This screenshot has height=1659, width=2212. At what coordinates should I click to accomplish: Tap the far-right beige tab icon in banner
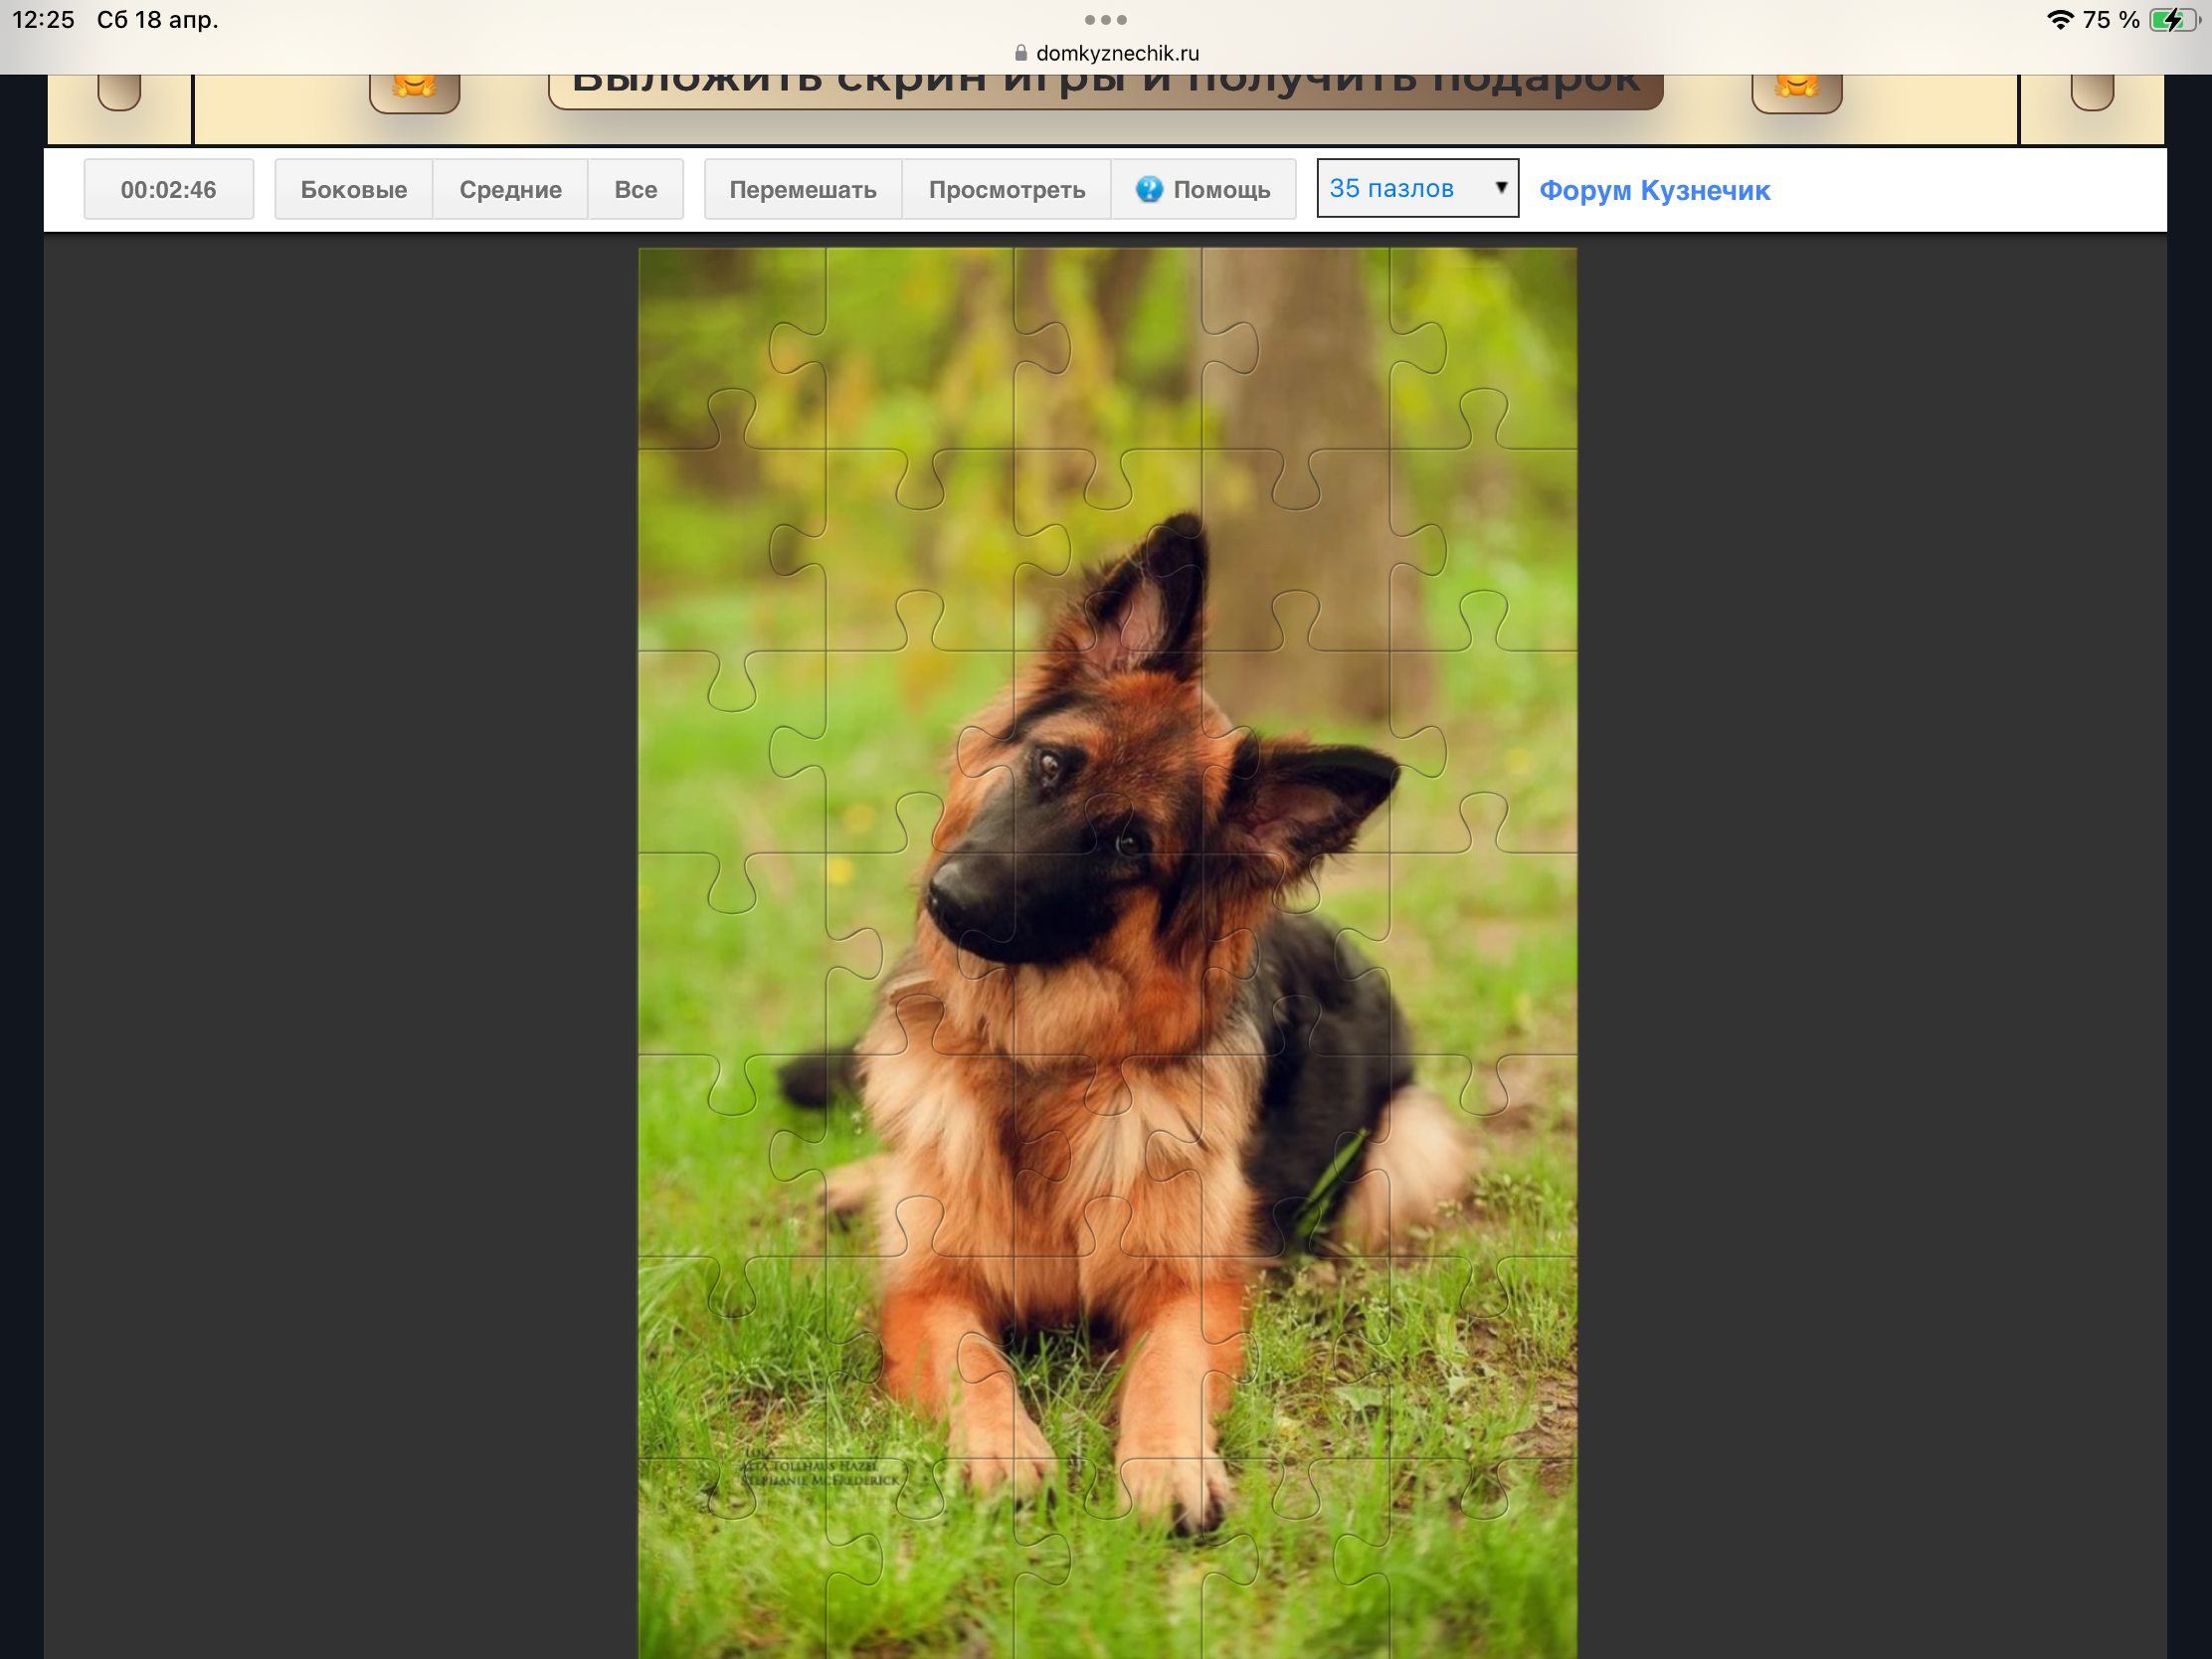2091,91
